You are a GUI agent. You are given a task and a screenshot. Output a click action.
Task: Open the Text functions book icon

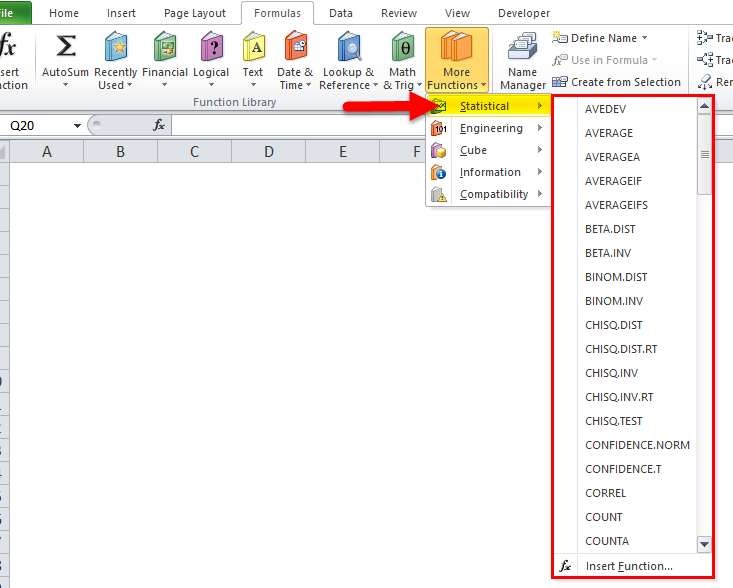(x=253, y=46)
